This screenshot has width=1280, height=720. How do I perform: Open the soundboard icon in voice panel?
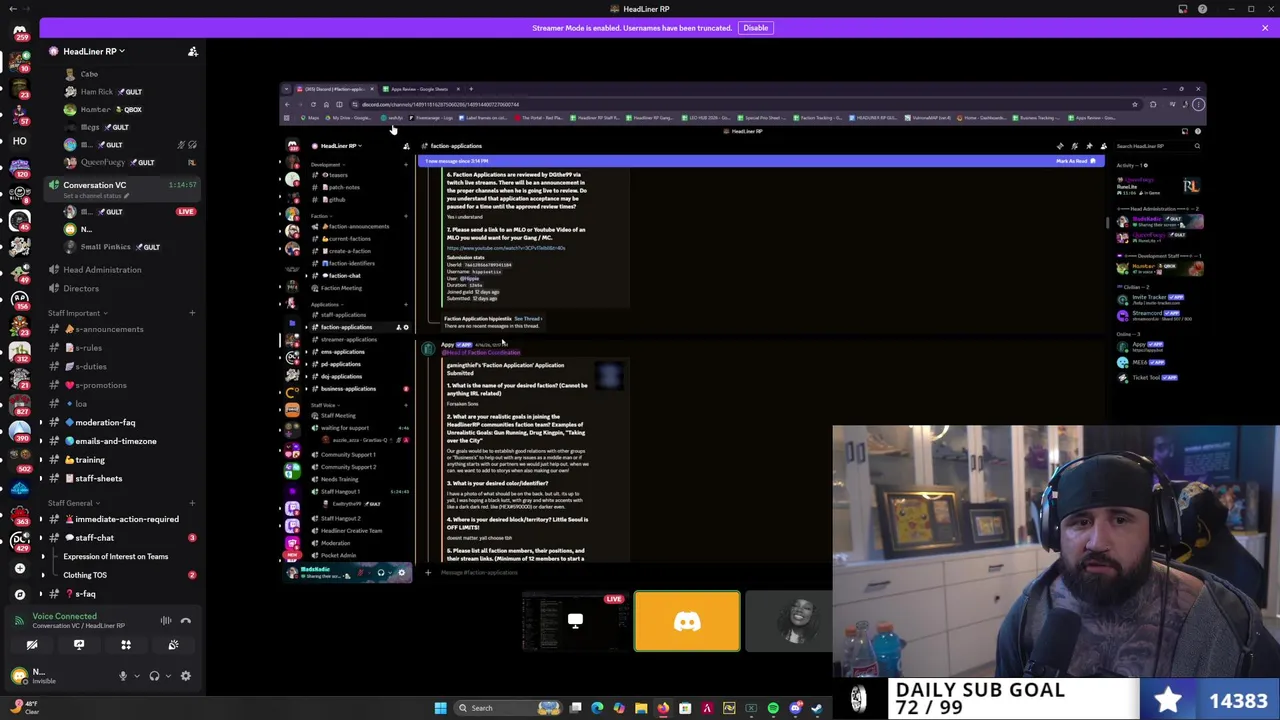(x=173, y=645)
